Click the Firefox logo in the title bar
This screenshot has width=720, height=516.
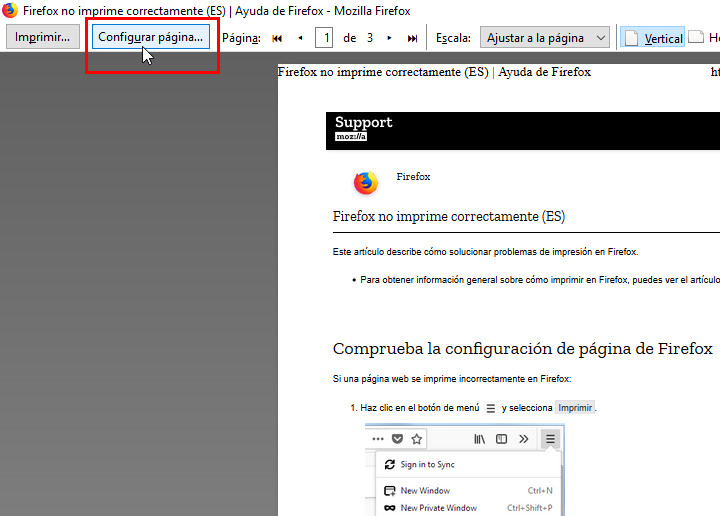[10, 11]
